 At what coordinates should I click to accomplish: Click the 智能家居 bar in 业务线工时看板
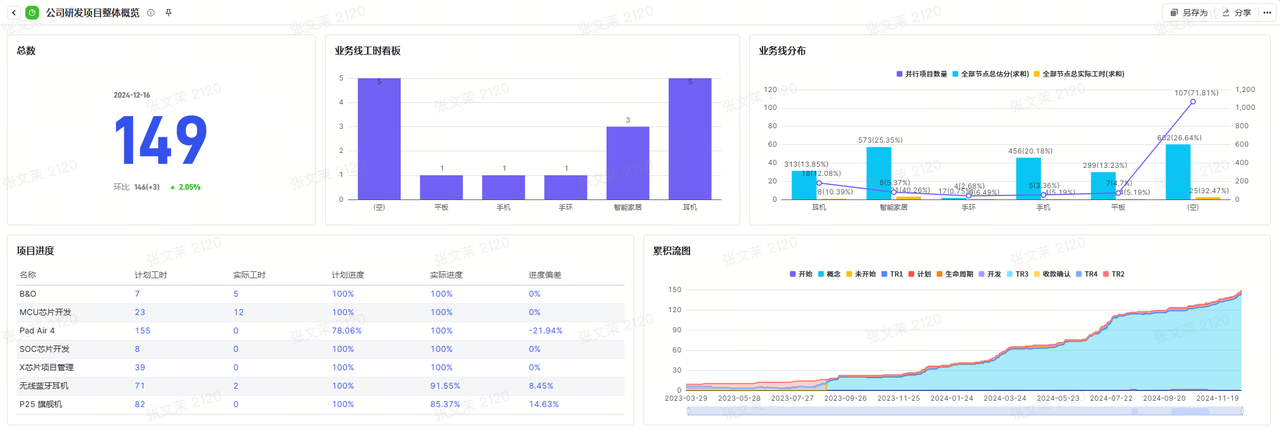628,163
